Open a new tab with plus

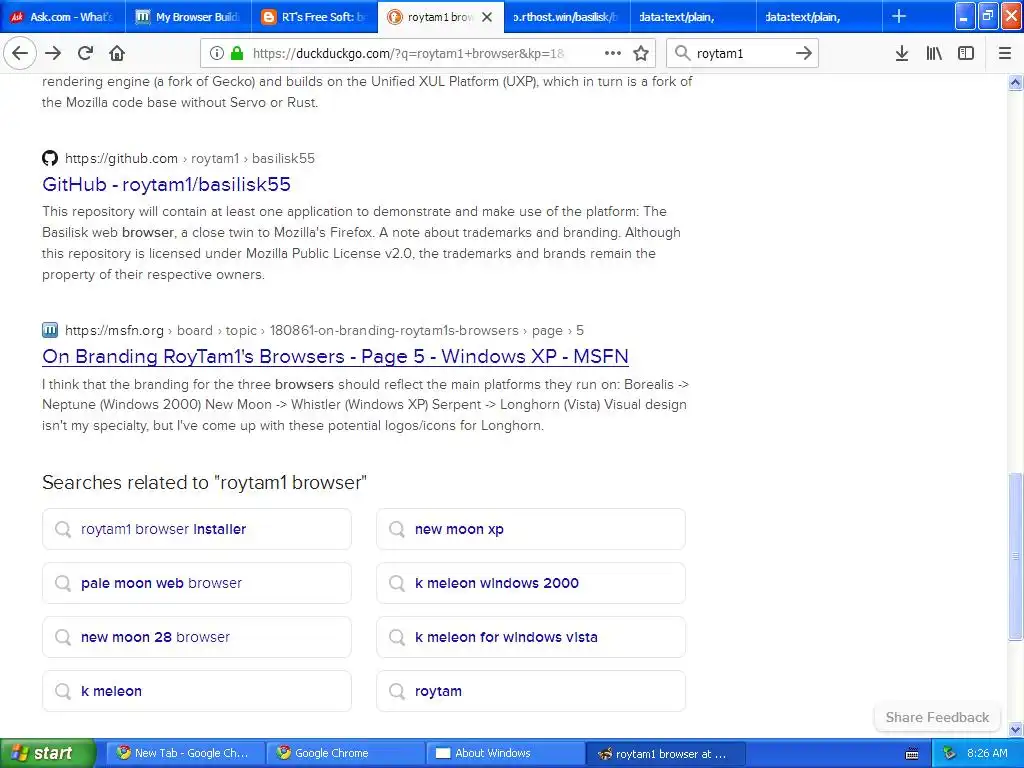(899, 16)
